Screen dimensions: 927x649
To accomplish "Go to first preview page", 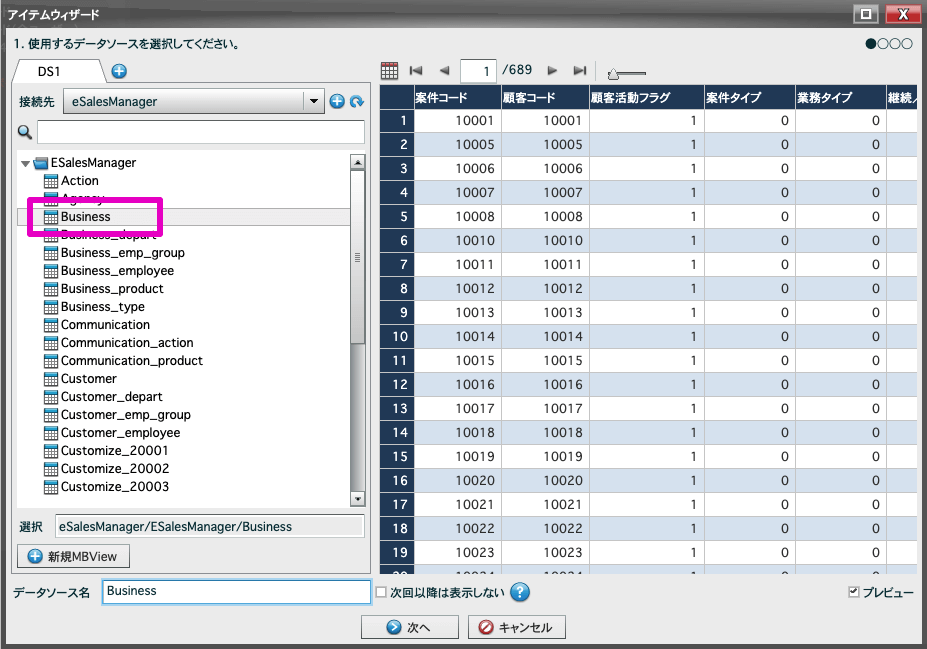I will (416, 71).
